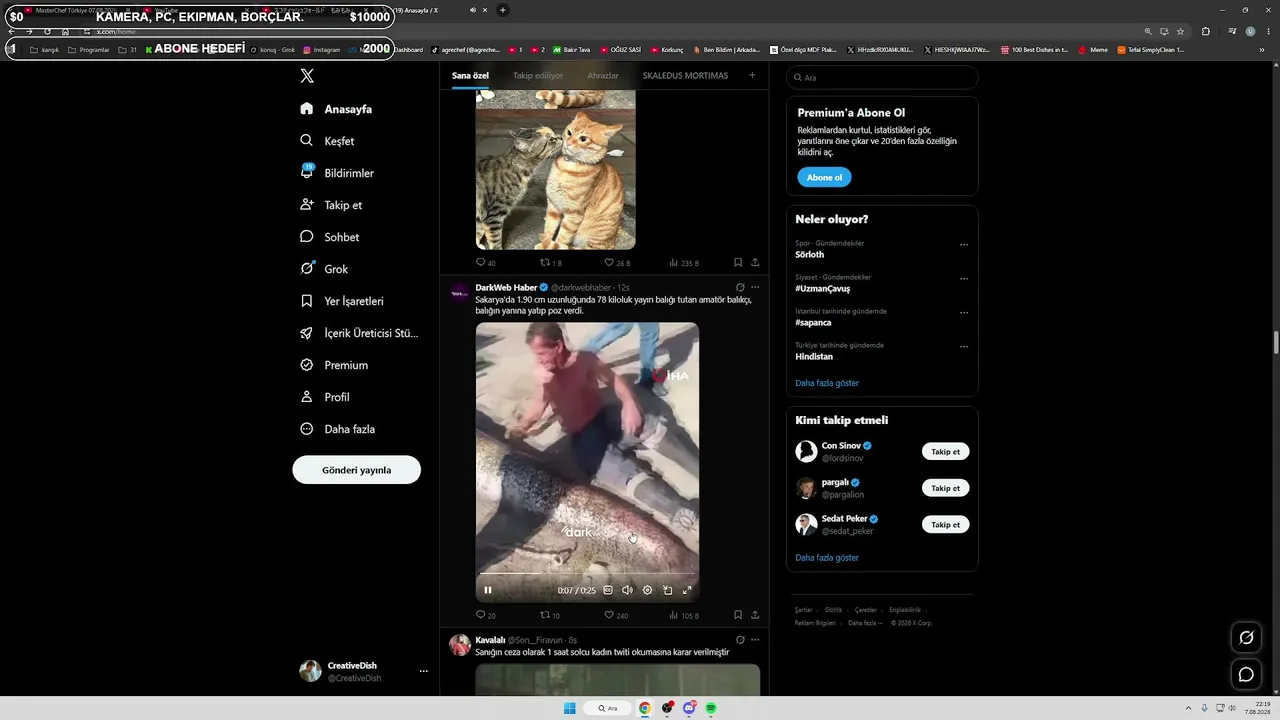Open the Sörloth trending topic
The height and width of the screenshot is (720, 1280).
pos(810,255)
